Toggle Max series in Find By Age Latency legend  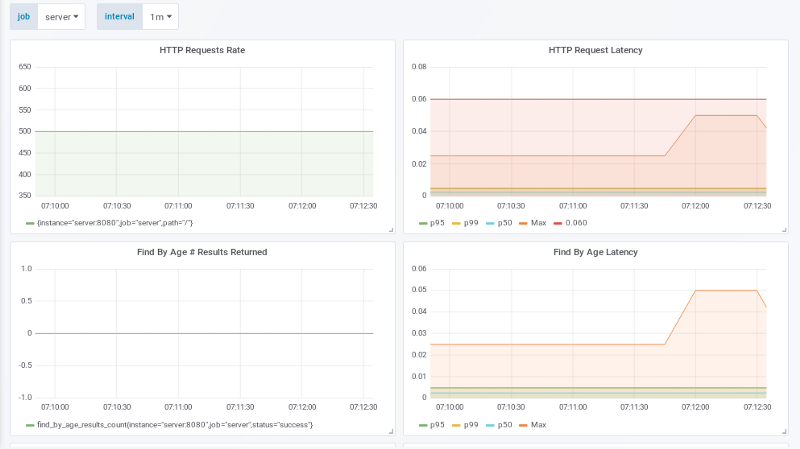pyautogui.click(x=538, y=425)
